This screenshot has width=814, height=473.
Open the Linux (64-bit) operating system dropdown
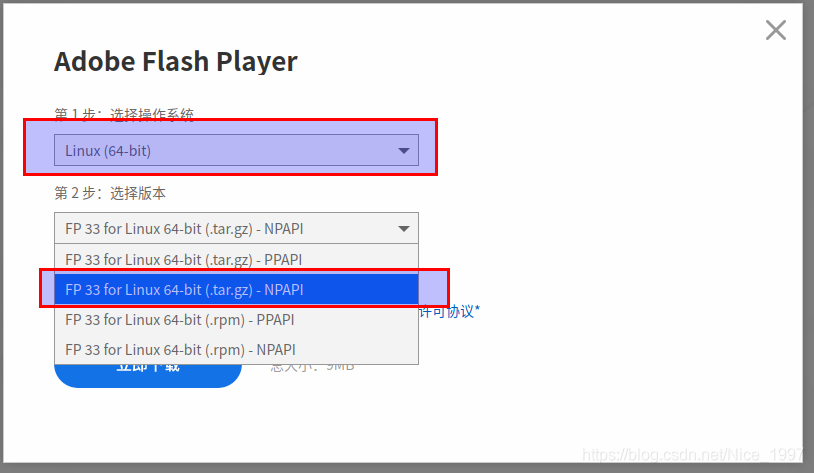(236, 151)
